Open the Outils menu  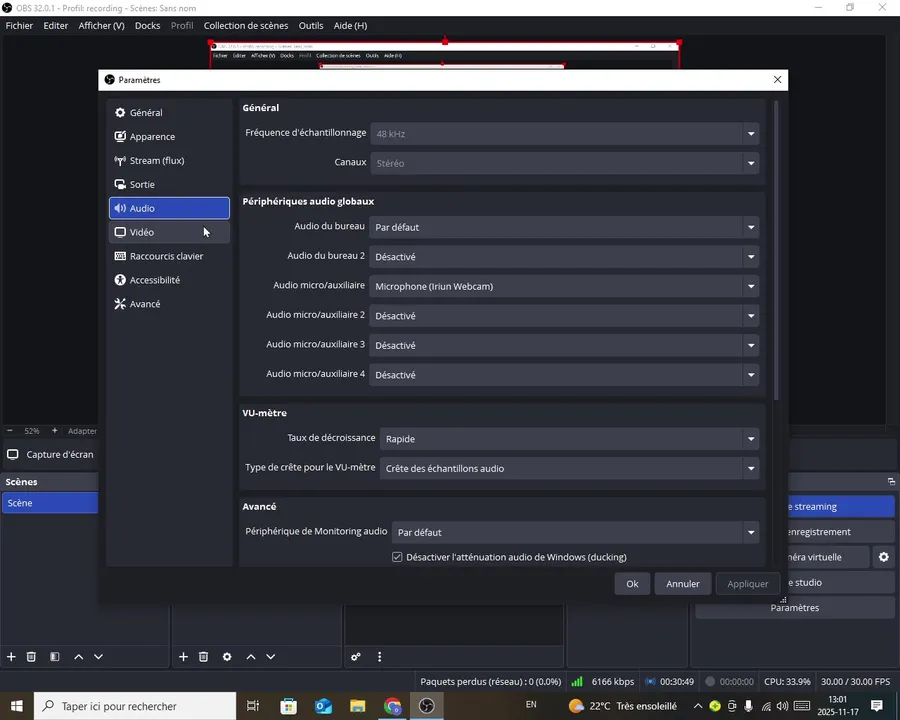tap(311, 26)
